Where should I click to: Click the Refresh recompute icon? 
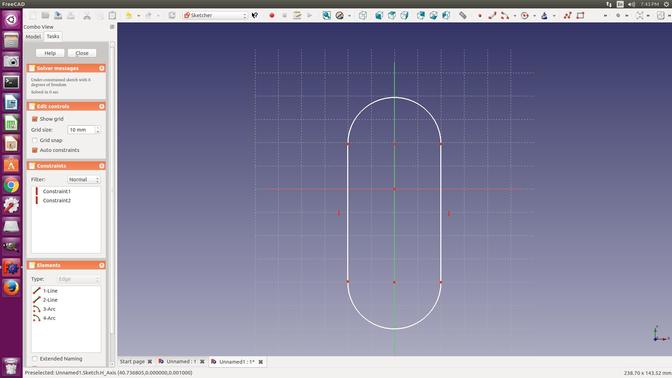(172, 15)
